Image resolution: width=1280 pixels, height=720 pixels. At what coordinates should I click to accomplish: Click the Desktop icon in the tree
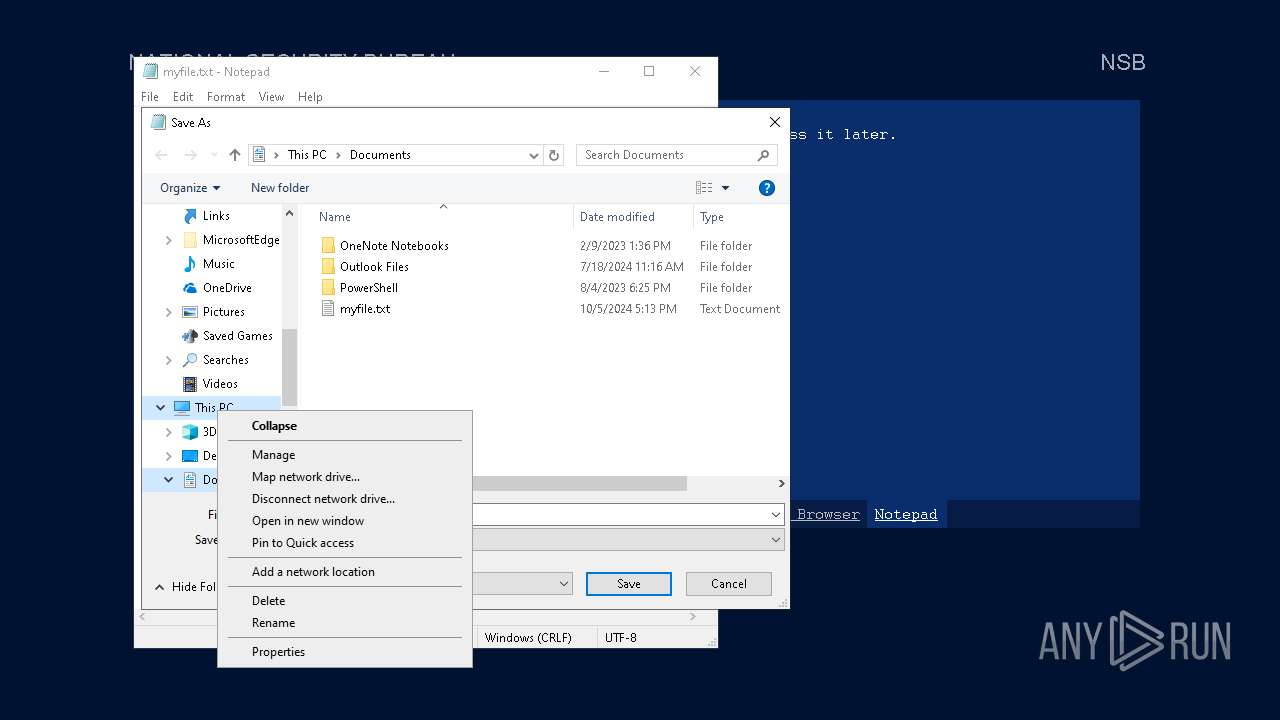pyautogui.click(x=190, y=456)
